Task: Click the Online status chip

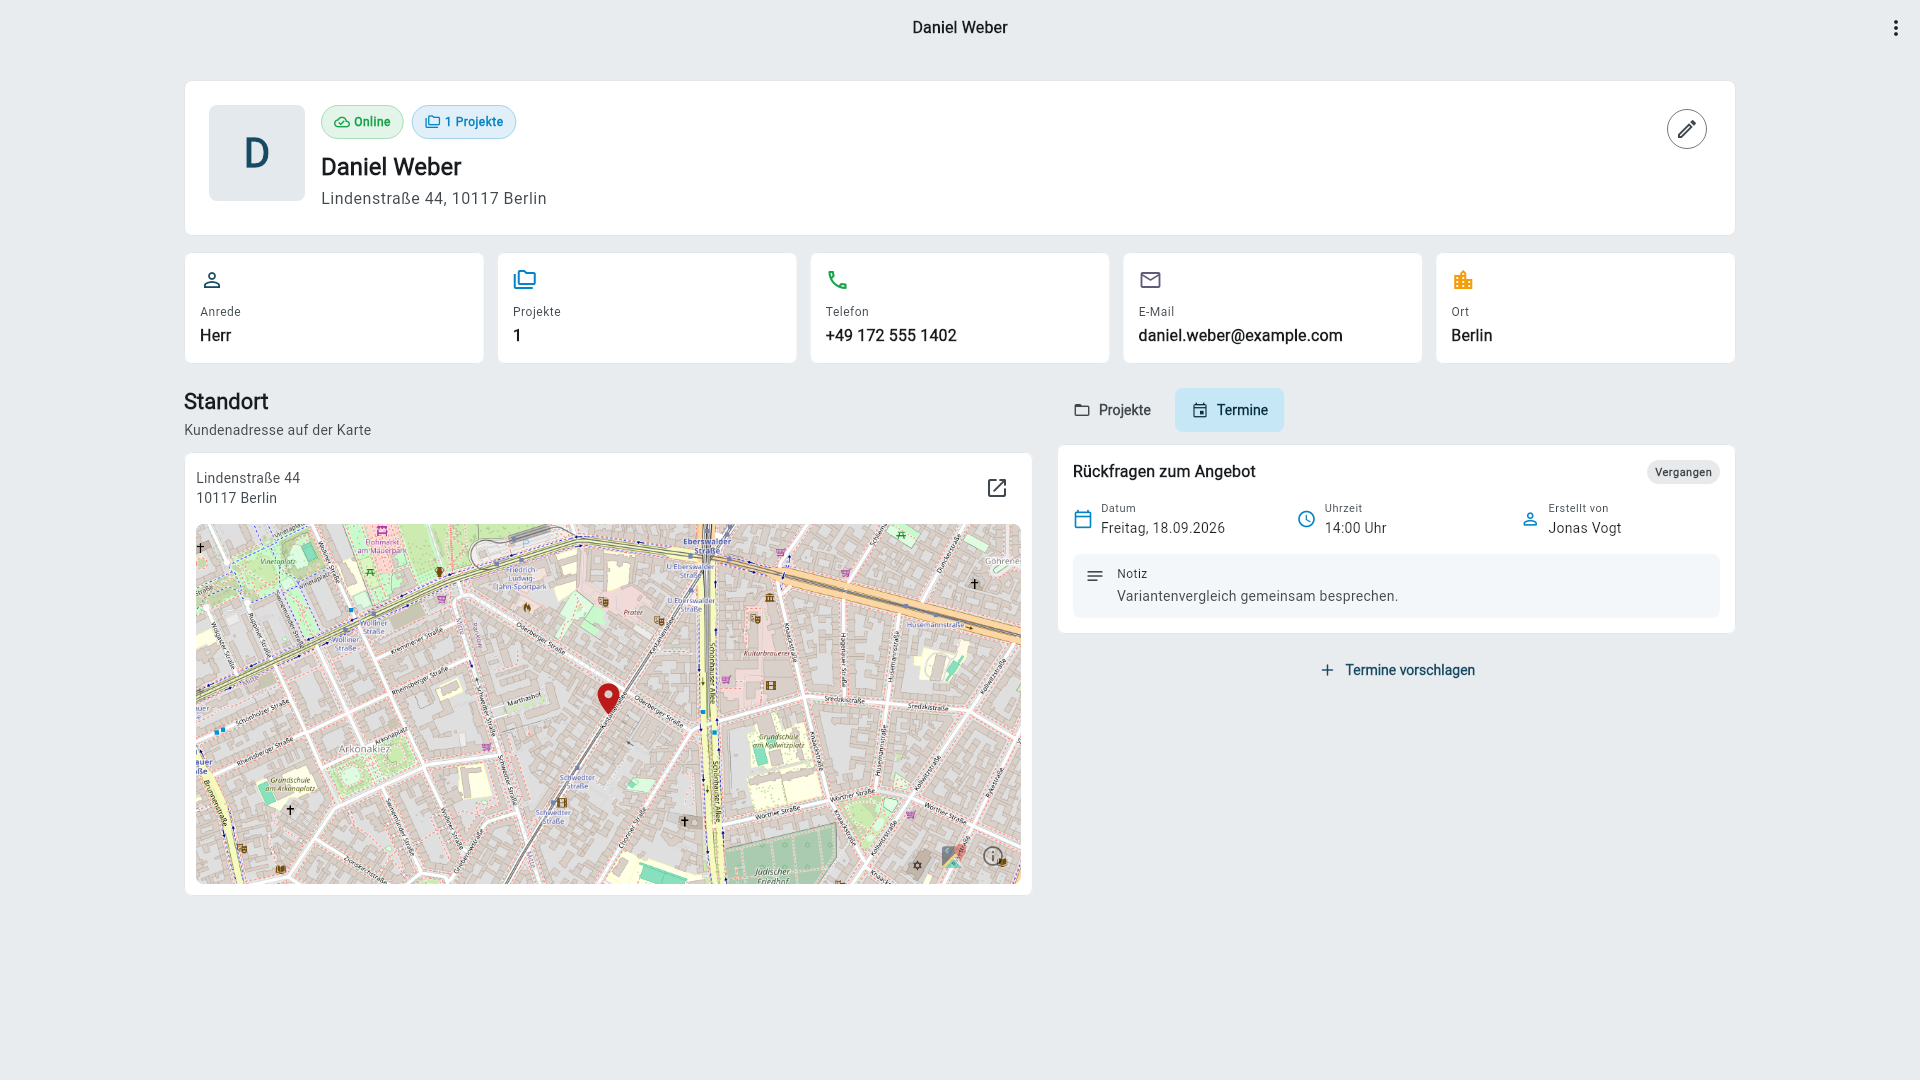Action: click(362, 122)
